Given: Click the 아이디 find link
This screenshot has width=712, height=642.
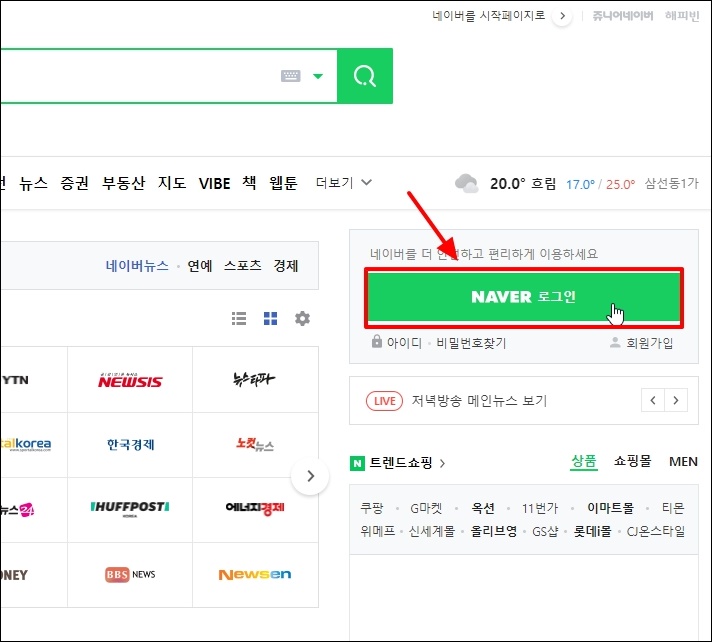Looking at the screenshot, I should [x=404, y=343].
